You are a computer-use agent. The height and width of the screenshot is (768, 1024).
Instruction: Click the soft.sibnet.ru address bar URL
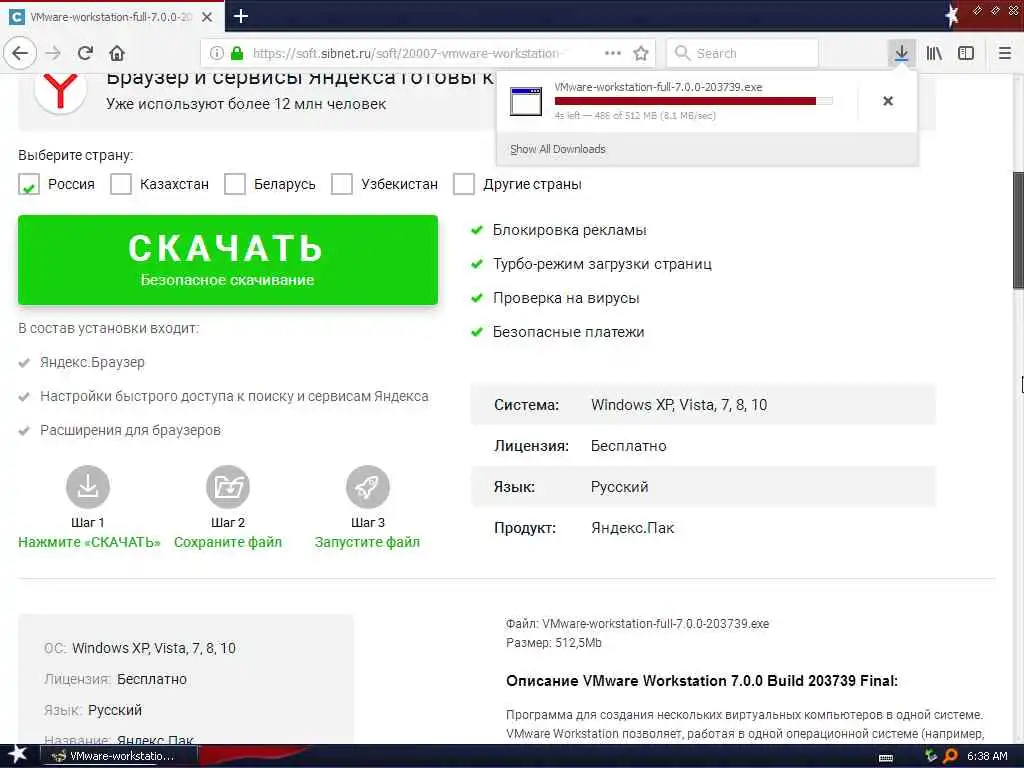[405, 53]
